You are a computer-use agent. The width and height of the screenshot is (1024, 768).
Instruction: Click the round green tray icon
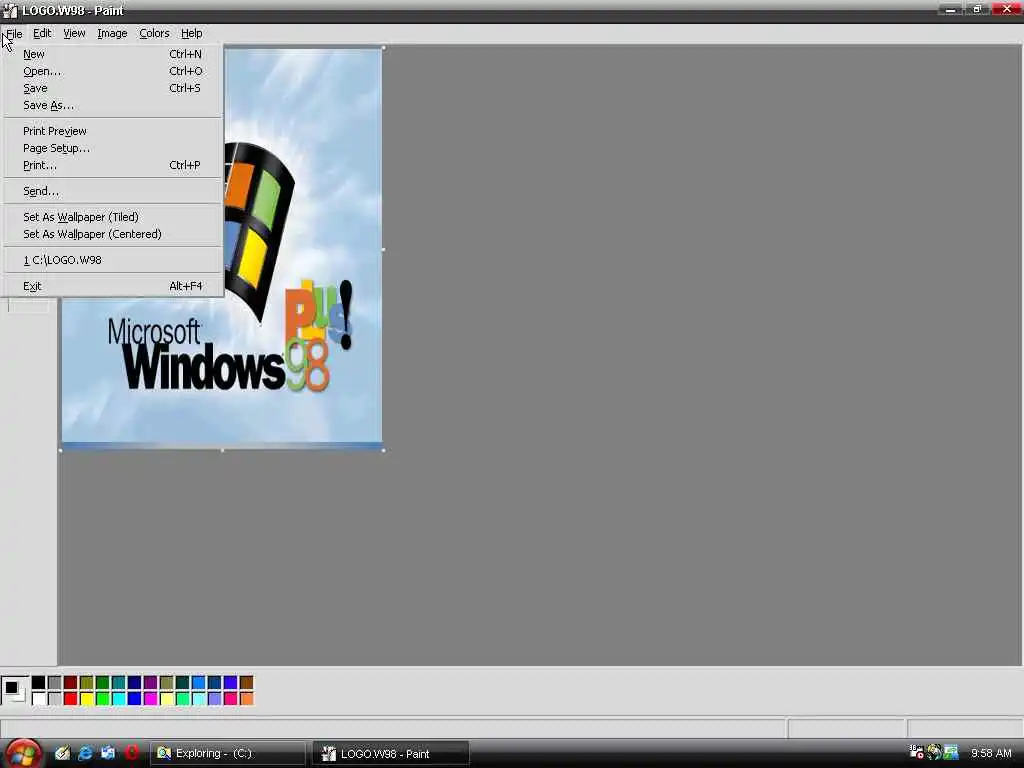[x=934, y=752]
